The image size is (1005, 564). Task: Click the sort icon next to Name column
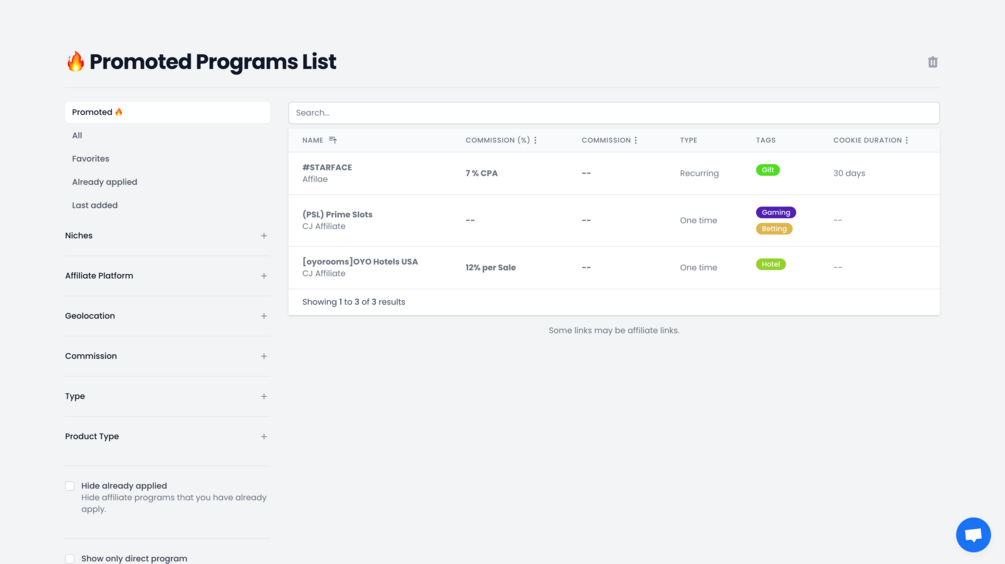333,140
